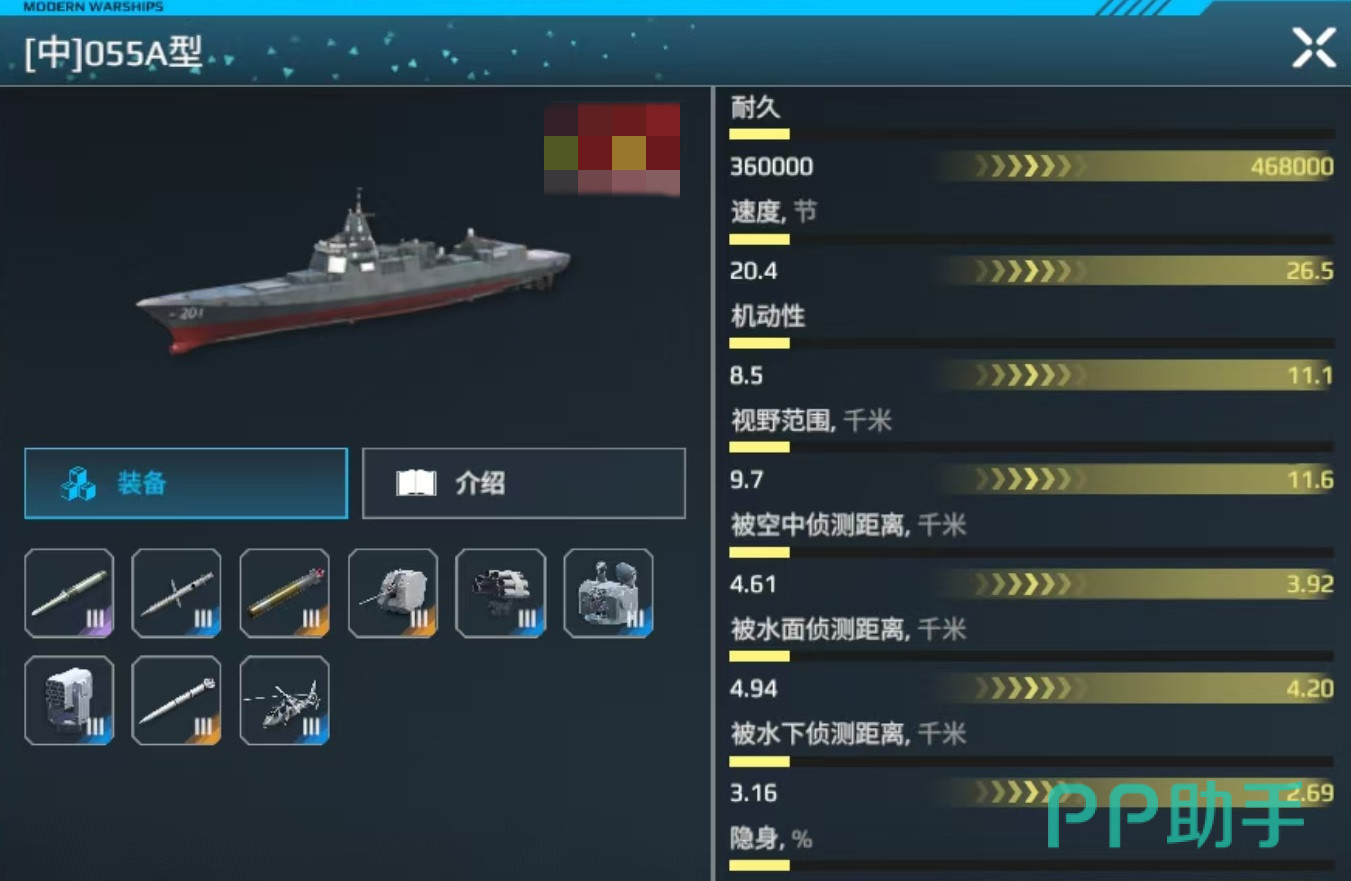The height and width of the screenshot is (881, 1351).
Task: Click the 被水面侦测距离 upgrade bar showing 4.20
Action: click(1137, 688)
